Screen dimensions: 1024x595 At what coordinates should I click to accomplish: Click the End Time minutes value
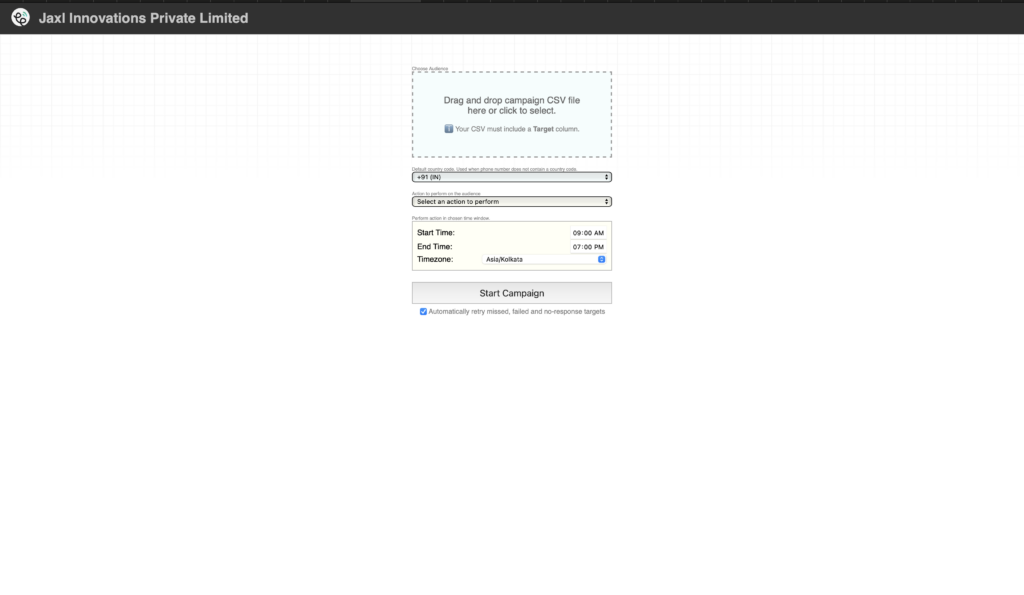click(x=588, y=247)
